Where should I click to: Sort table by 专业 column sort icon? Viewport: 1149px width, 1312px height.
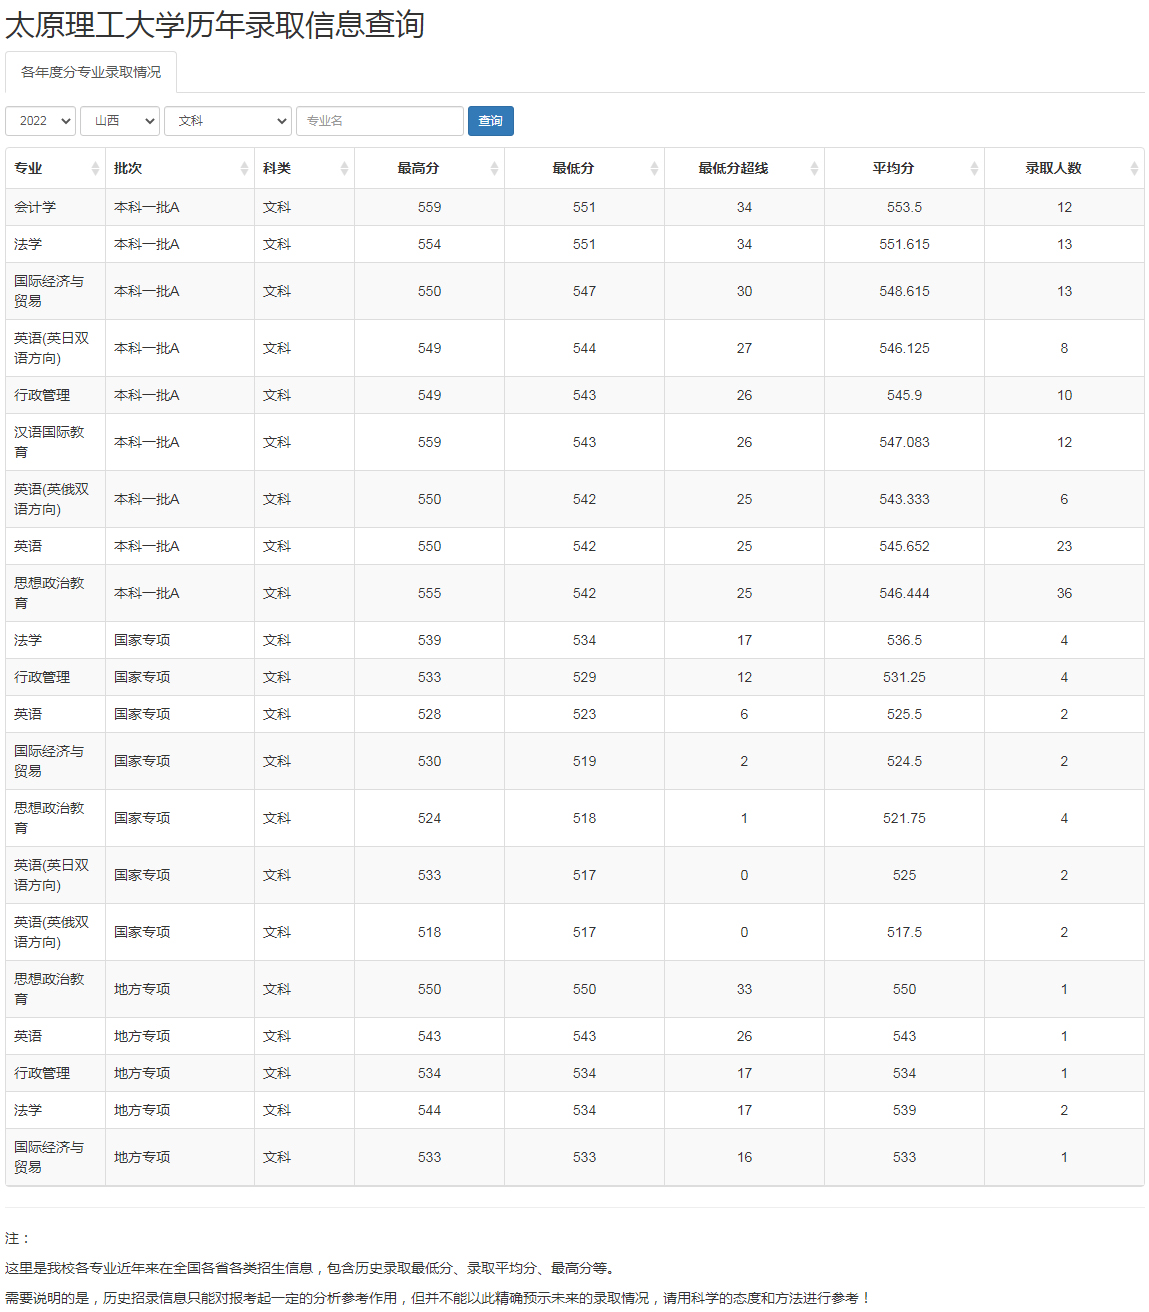(x=95, y=169)
